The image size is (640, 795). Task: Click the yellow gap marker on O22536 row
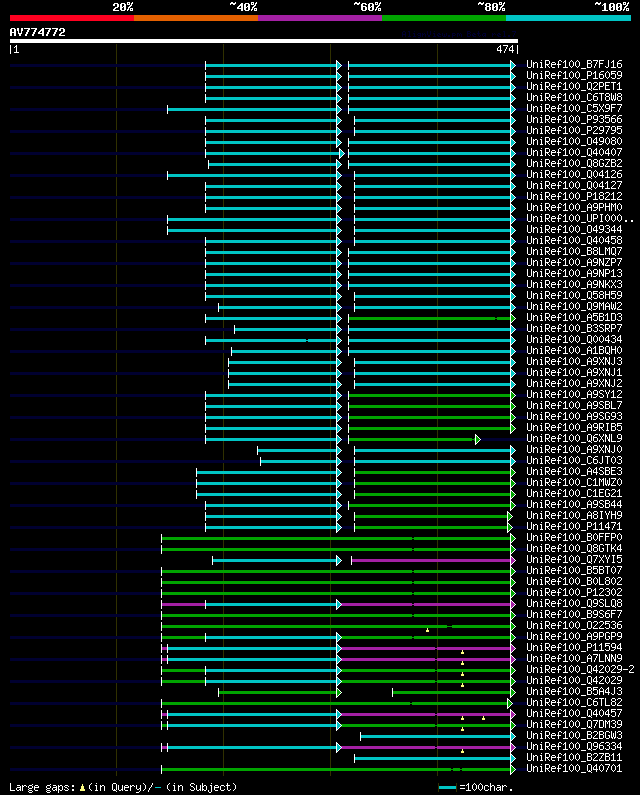click(x=428, y=630)
